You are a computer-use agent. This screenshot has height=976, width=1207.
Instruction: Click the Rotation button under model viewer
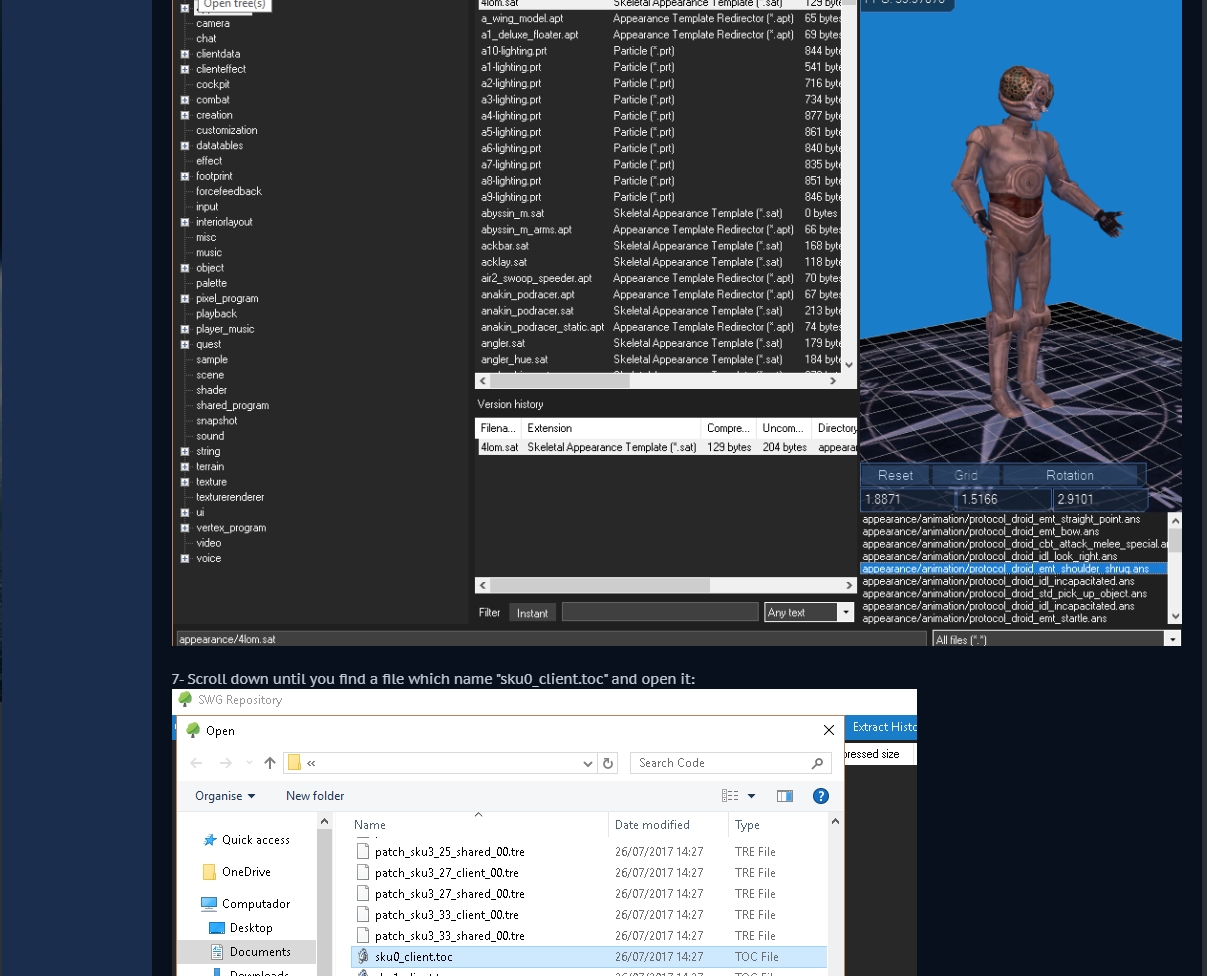point(1070,475)
